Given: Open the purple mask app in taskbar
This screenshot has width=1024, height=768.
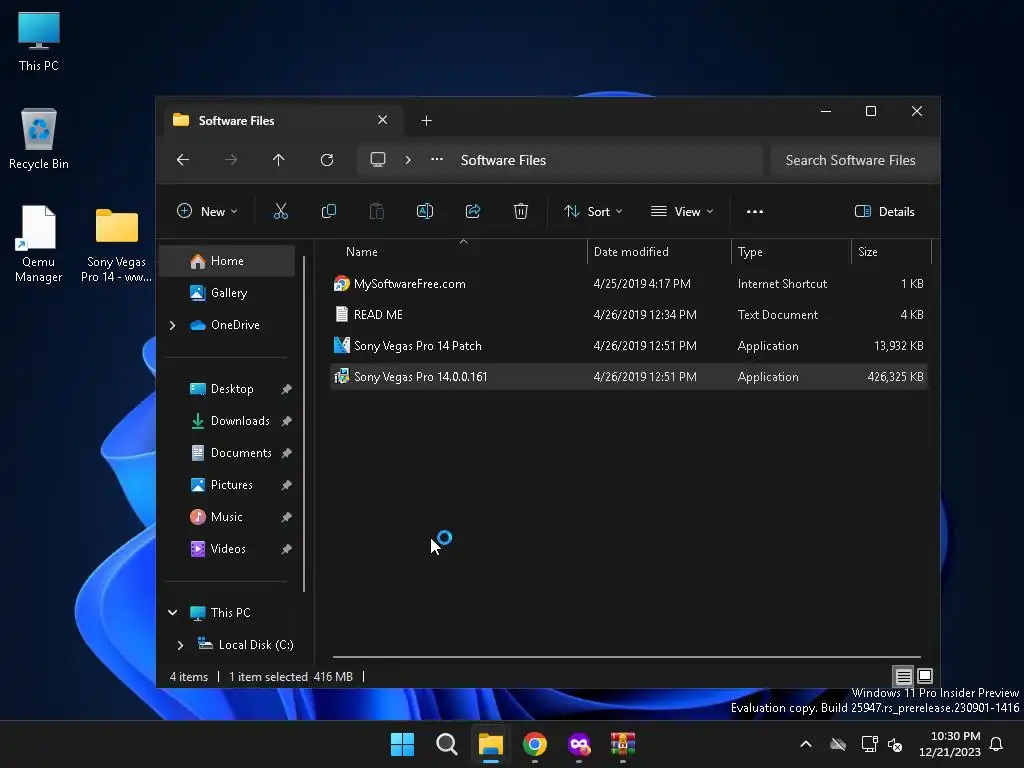Looking at the screenshot, I should click(x=579, y=744).
